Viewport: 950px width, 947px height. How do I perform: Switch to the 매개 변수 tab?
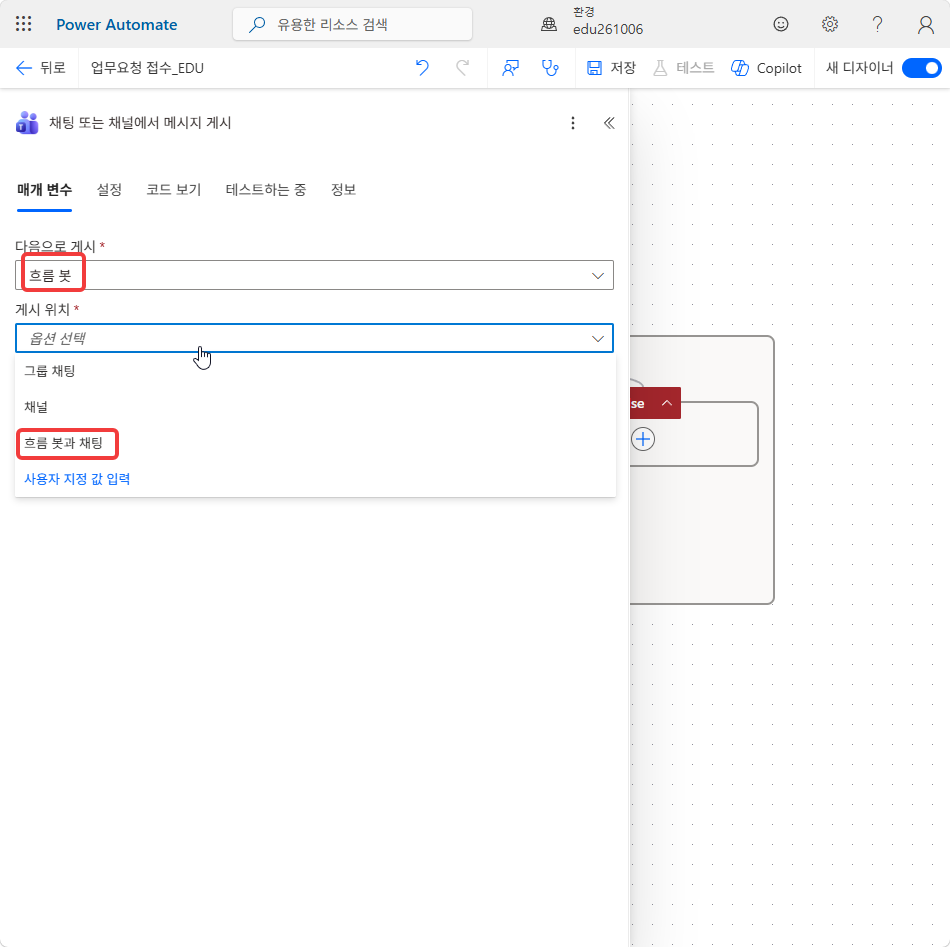coord(44,190)
